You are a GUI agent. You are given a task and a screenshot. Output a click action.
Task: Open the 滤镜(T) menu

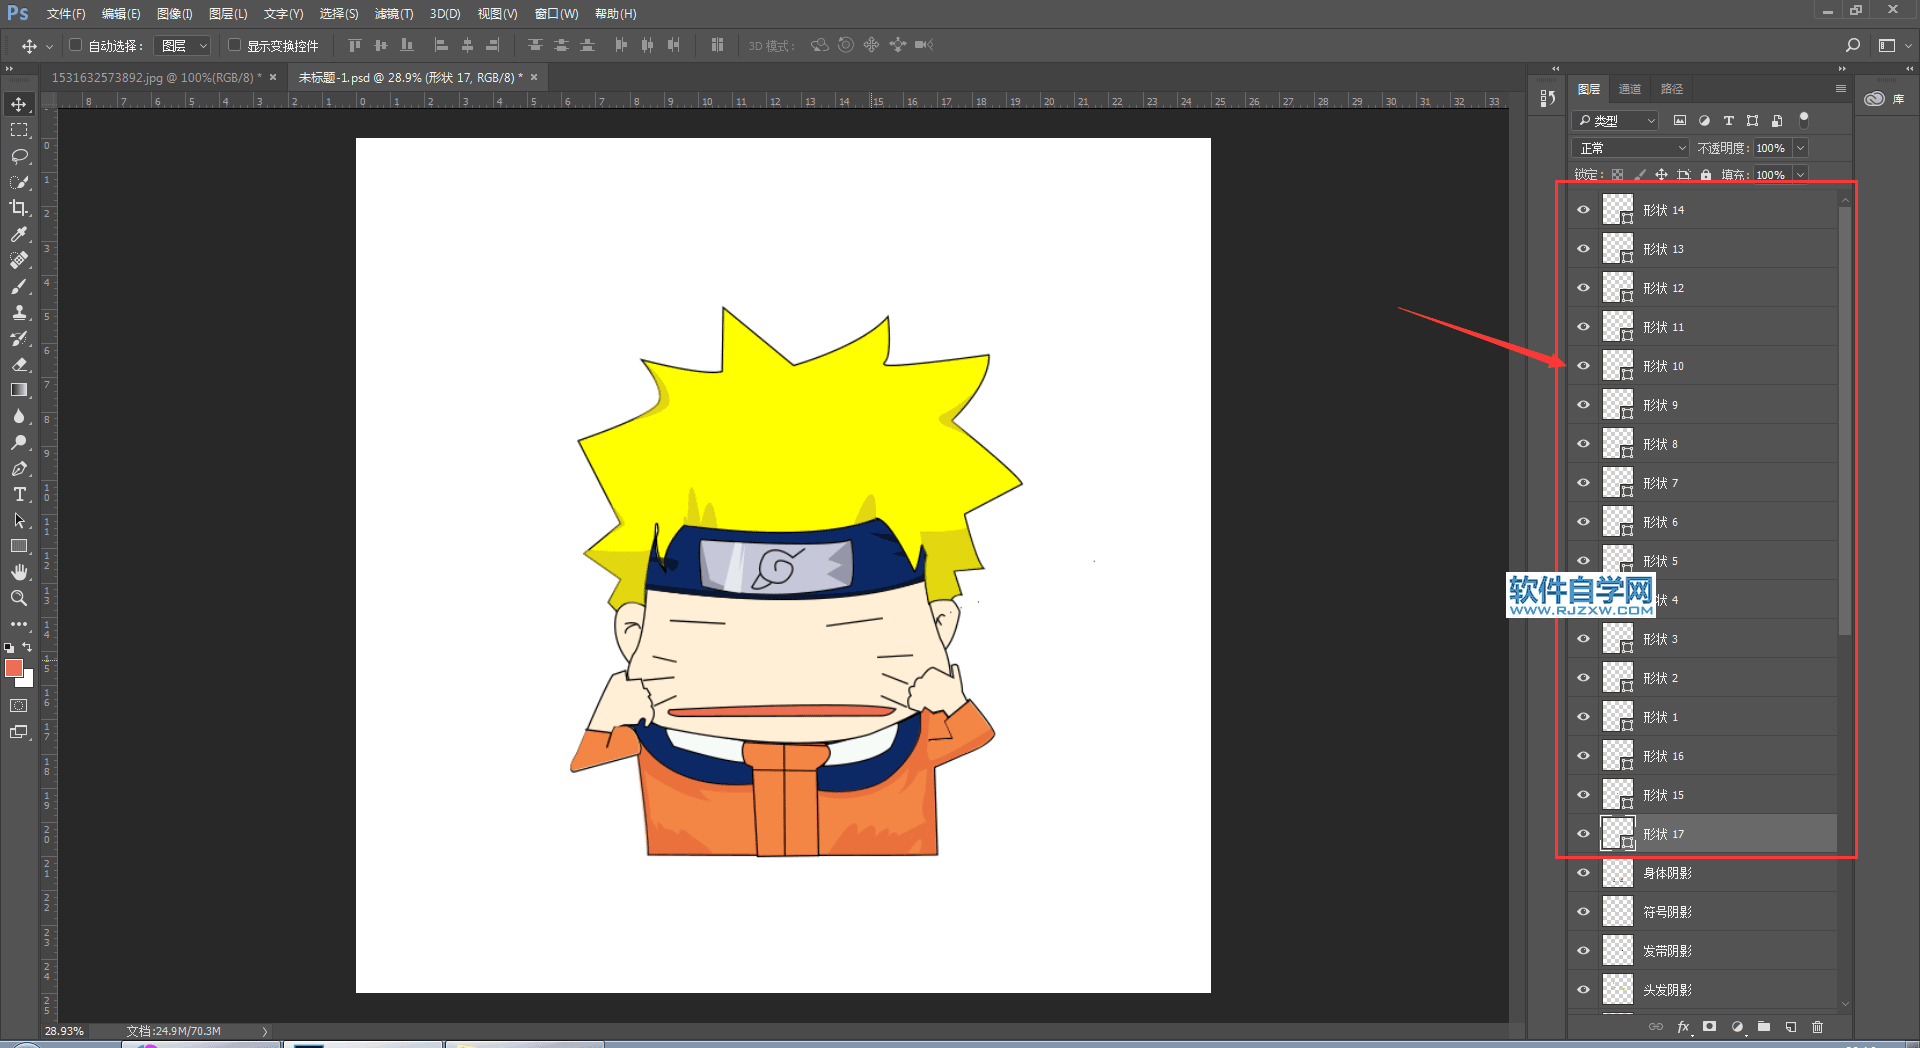[393, 14]
